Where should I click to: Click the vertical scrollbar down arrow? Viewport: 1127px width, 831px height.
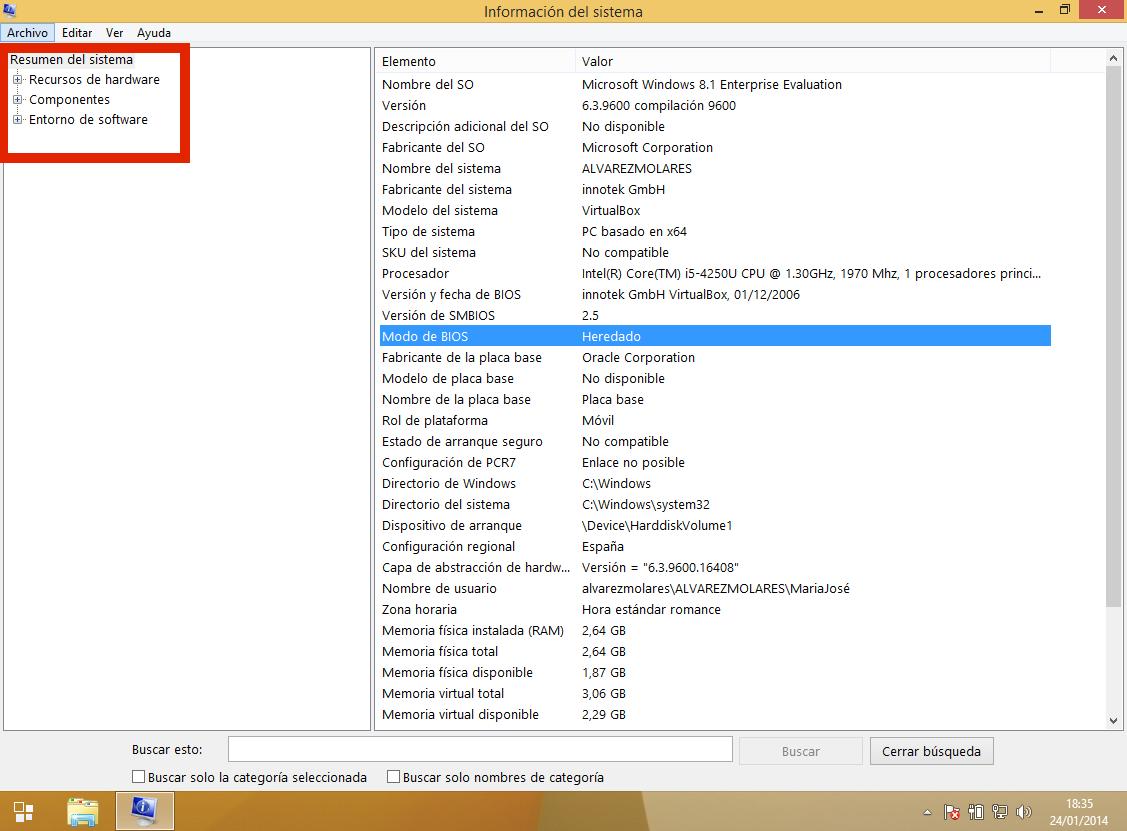pyautogui.click(x=1114, y=720)
